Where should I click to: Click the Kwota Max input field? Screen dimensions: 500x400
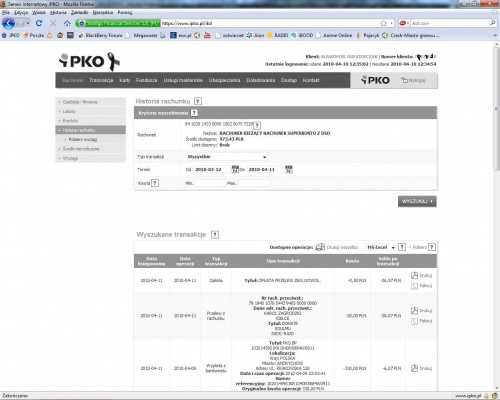point(254,183)
